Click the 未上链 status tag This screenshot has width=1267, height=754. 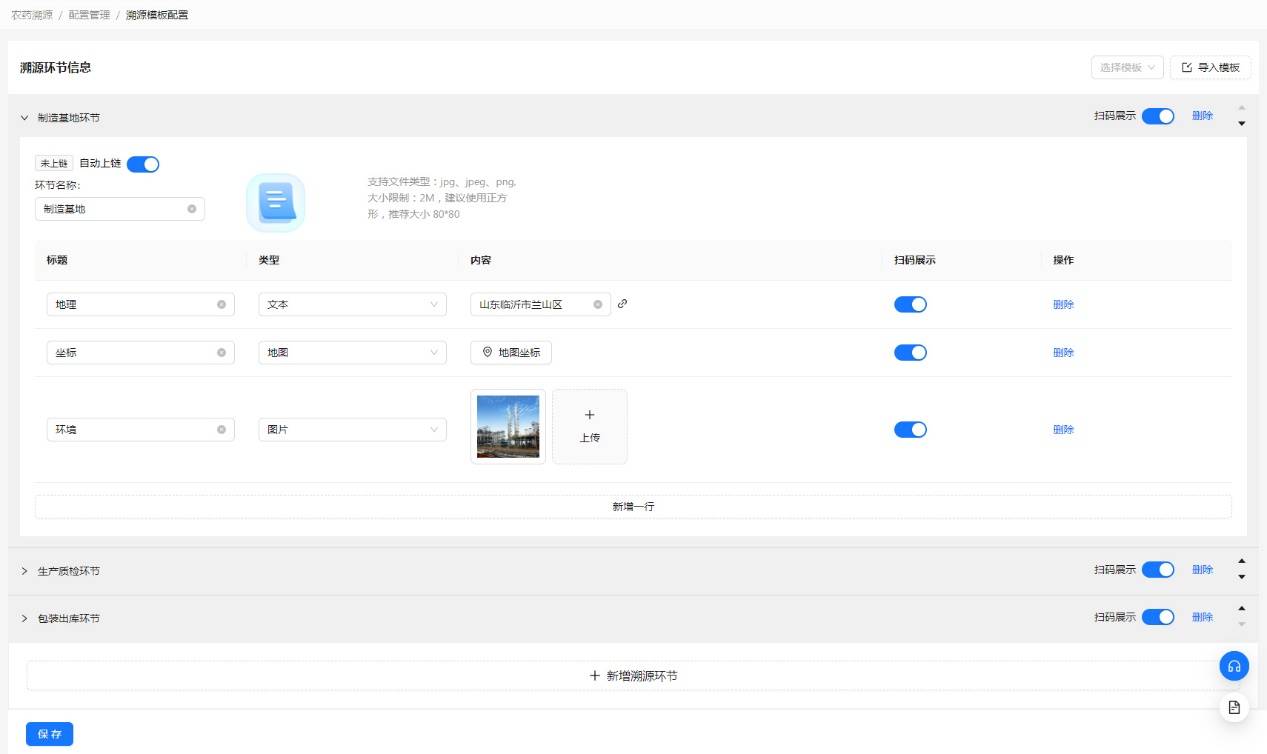[53, 163]
